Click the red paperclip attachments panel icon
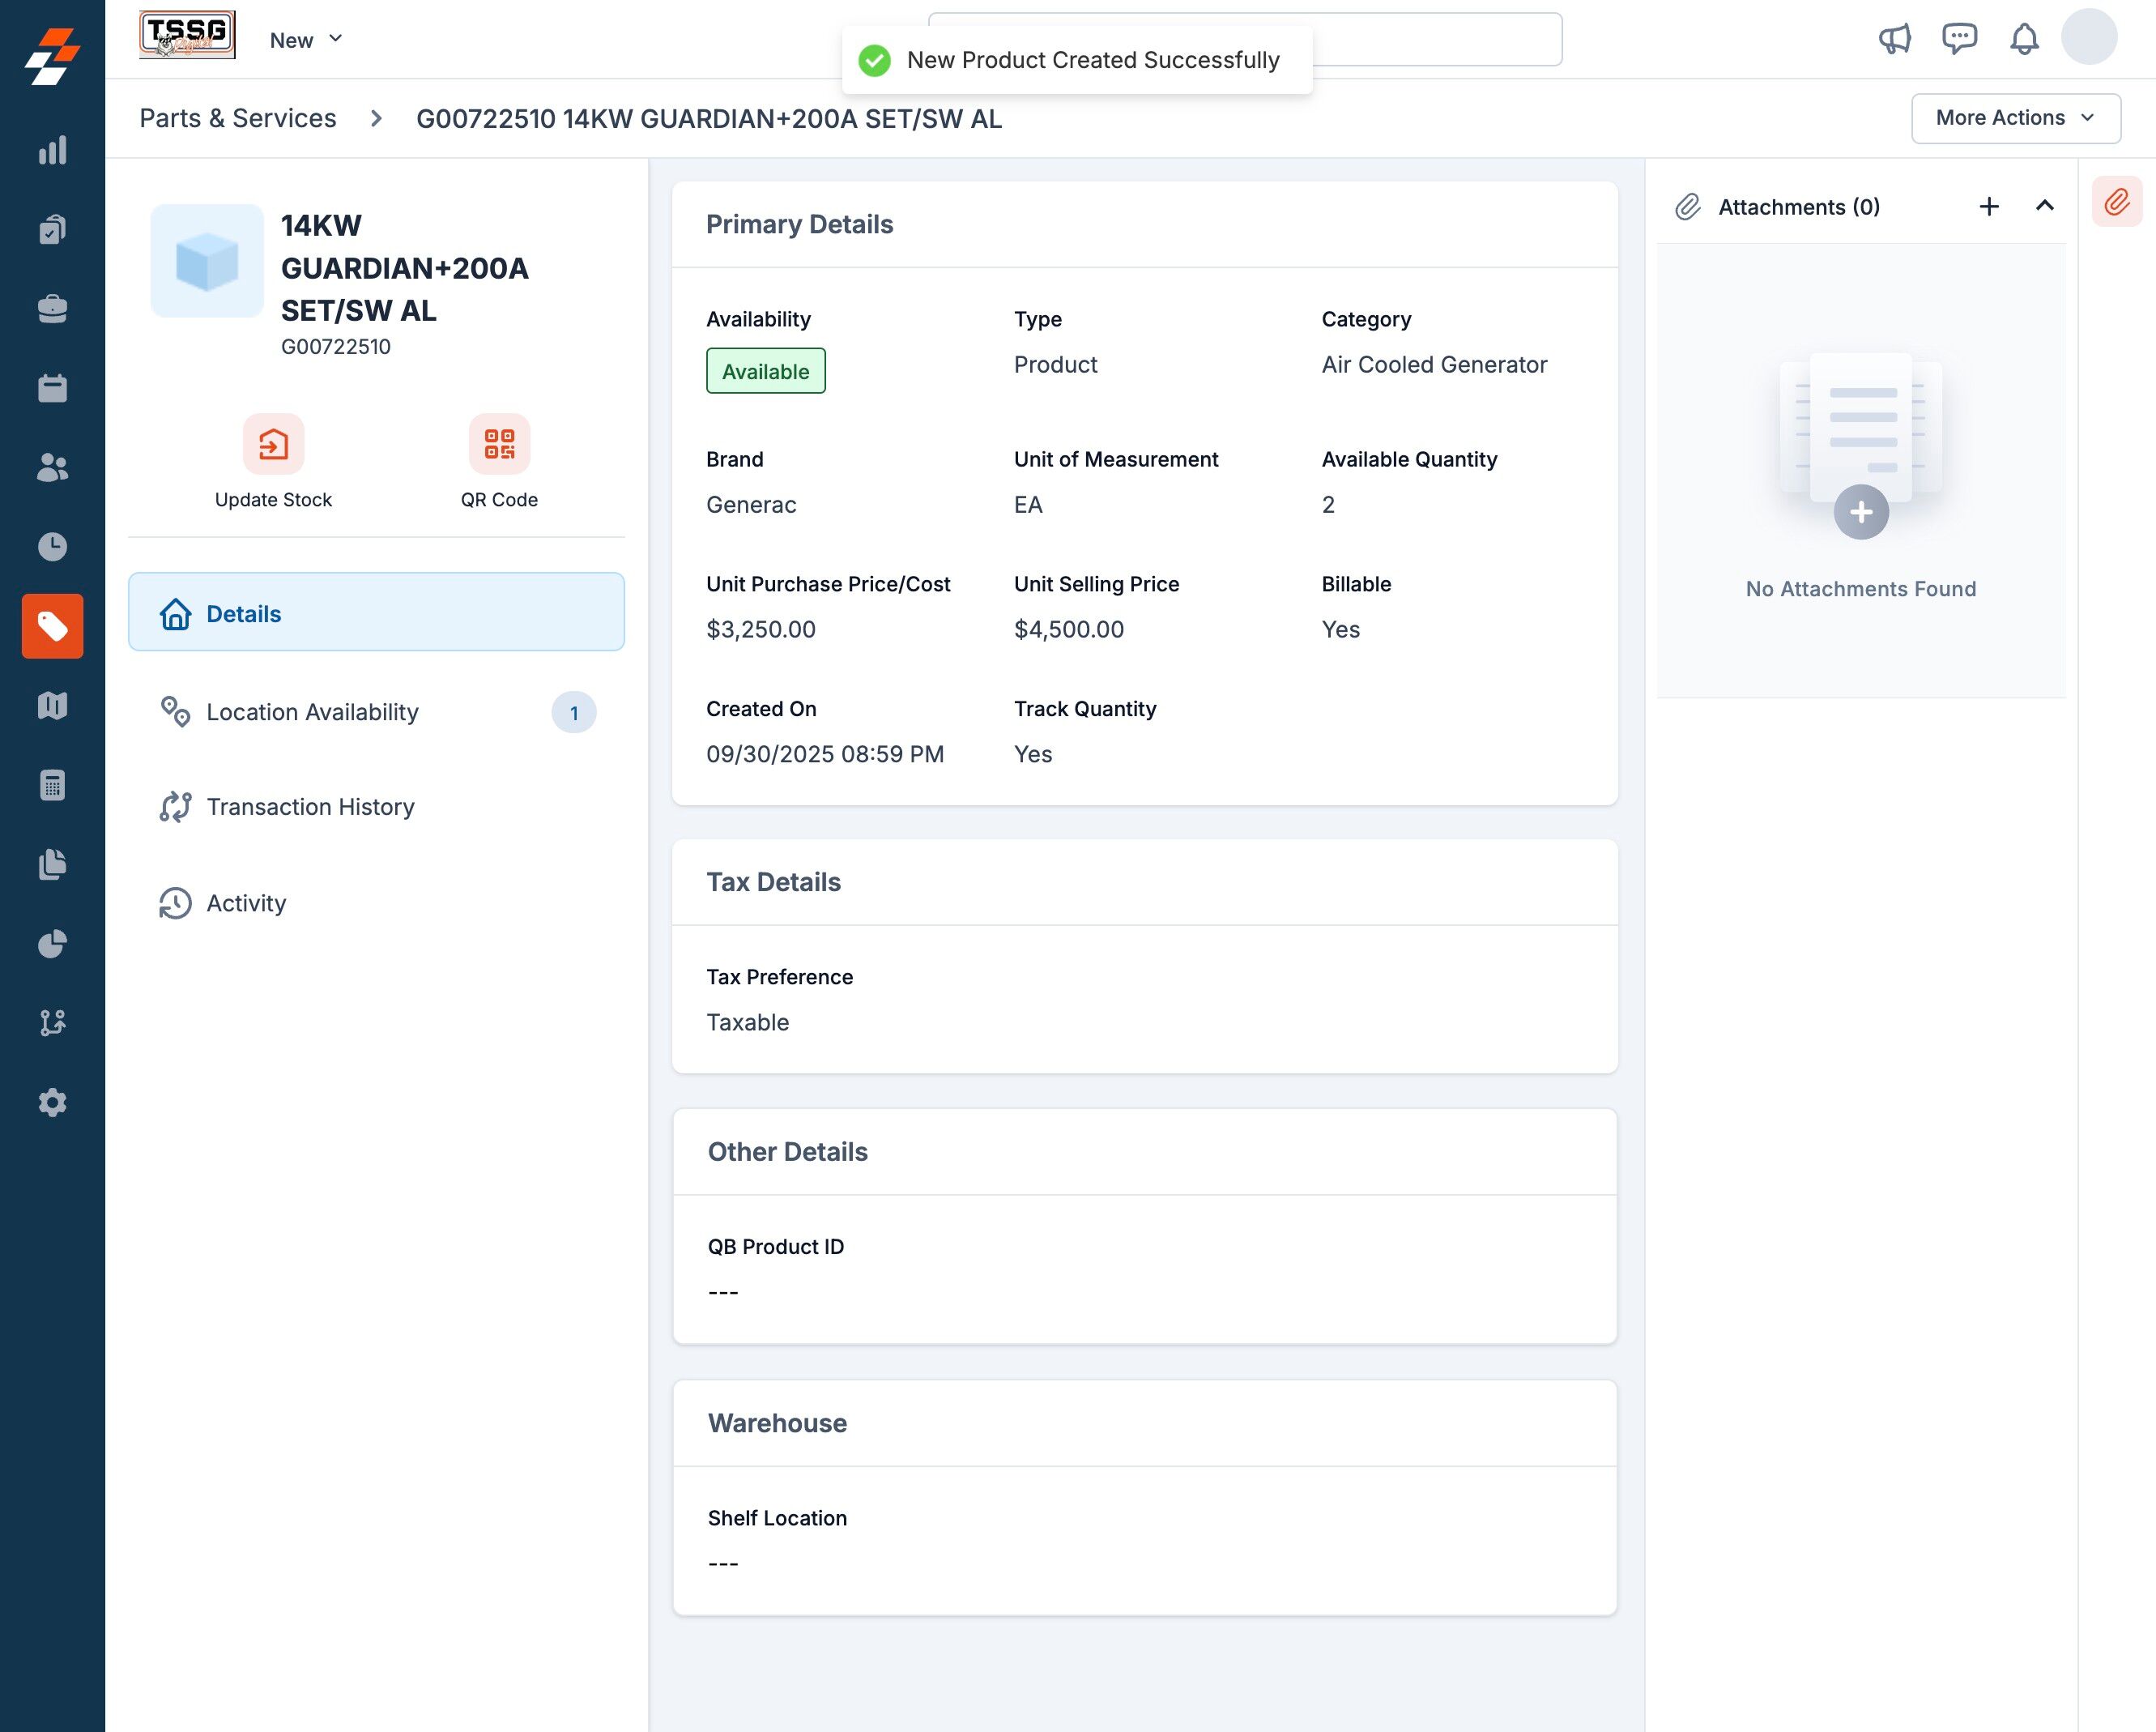The height and width of the screenshot is (1732, 2156). (x=2117, y=203)
